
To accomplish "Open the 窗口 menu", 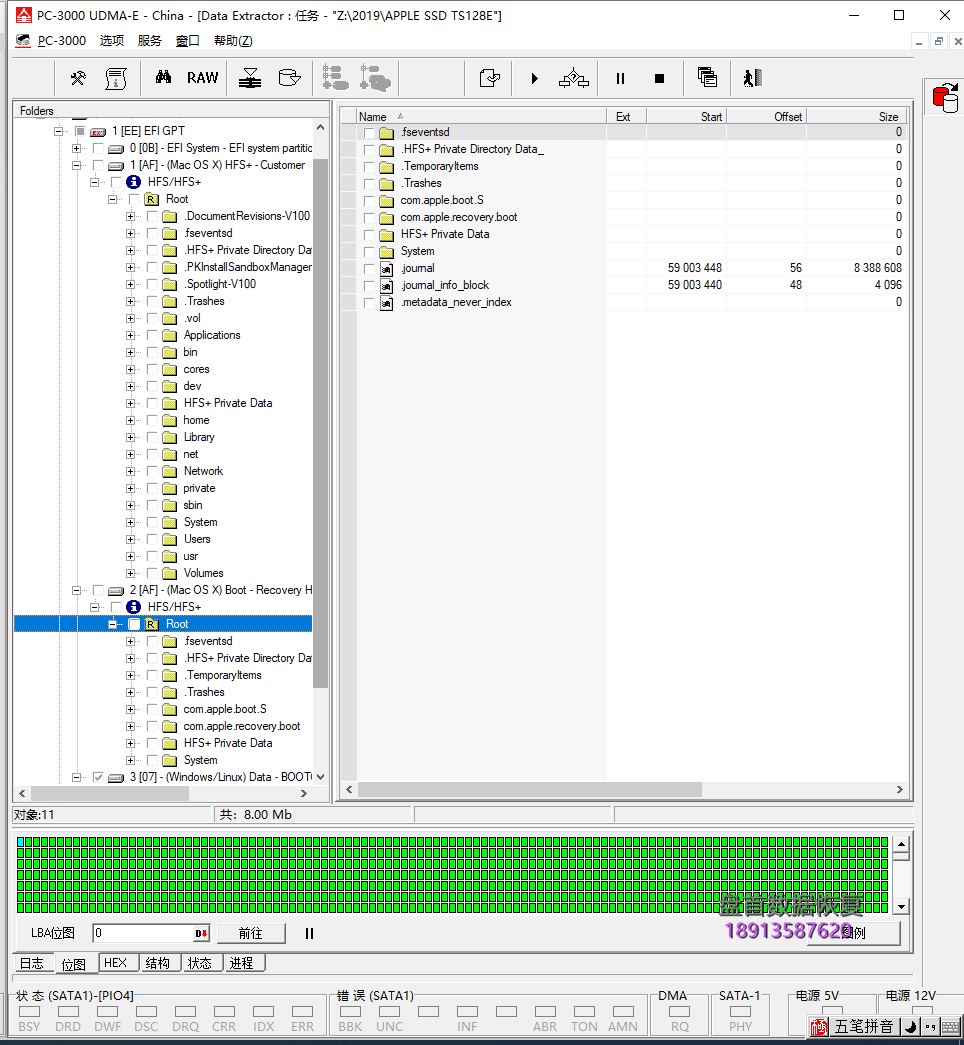I will pyautogui.click(x=187, y=41).
